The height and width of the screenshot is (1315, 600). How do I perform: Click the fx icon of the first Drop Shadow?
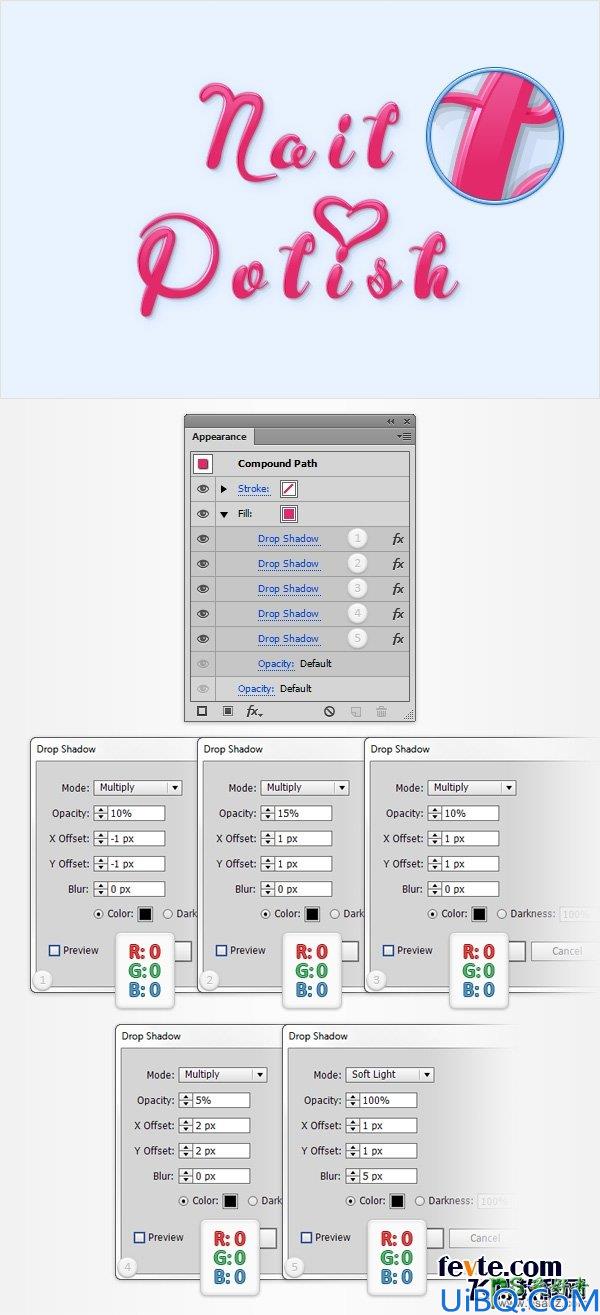[398, 539]
